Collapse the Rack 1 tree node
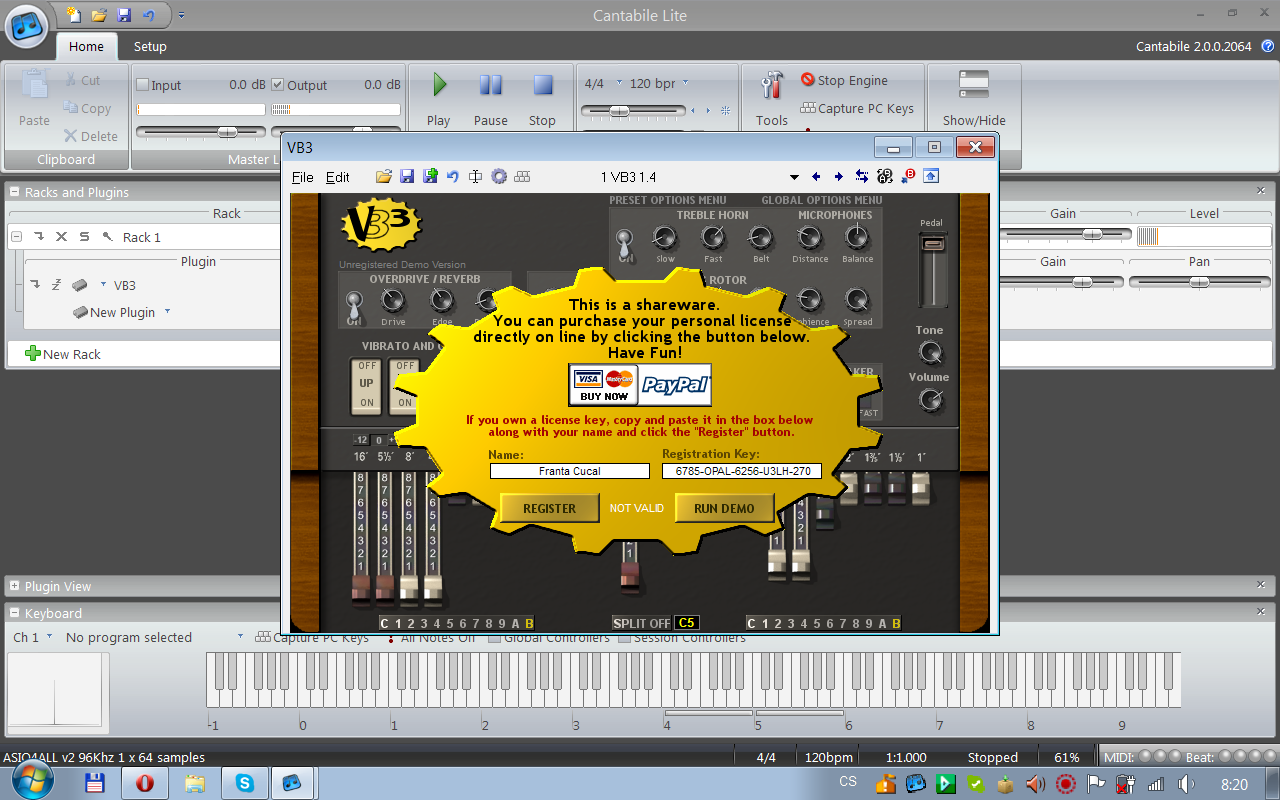Screen dimensions: 1280x800 click(17, 237)
